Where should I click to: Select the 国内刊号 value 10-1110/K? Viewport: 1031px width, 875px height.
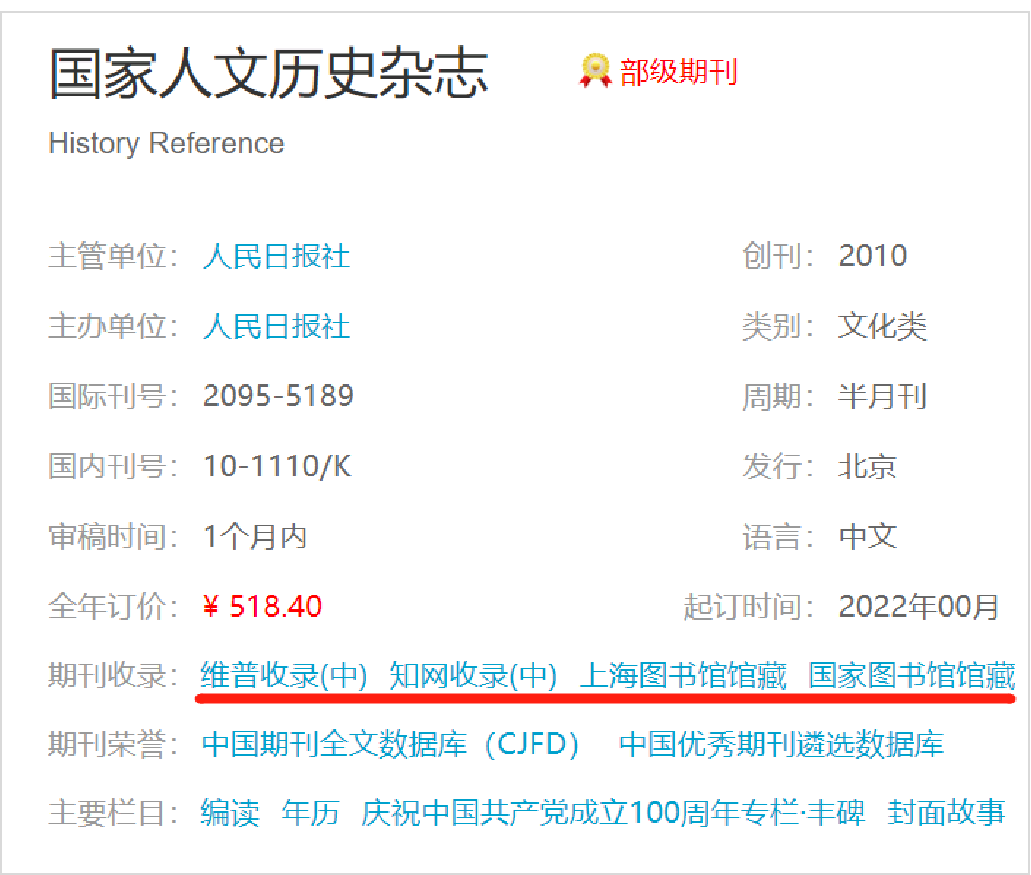point(277,466)
